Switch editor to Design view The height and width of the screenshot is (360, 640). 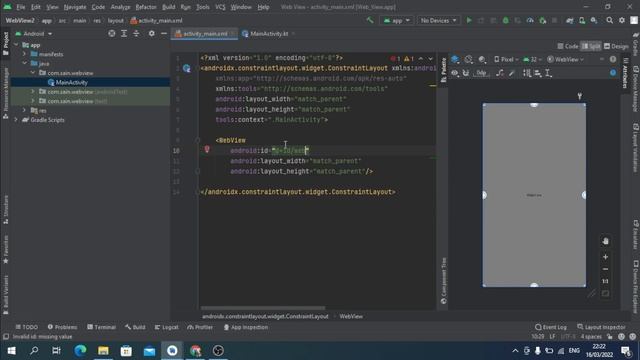click(x=616, y=46)
